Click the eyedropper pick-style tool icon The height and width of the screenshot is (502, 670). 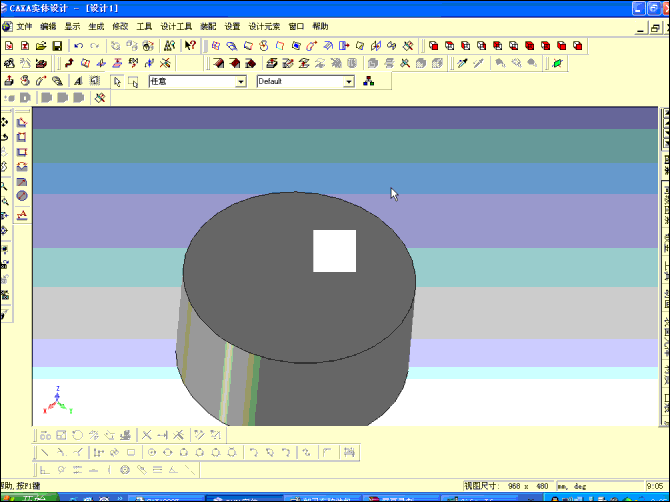pyautogui.click(x=462, y=64)
